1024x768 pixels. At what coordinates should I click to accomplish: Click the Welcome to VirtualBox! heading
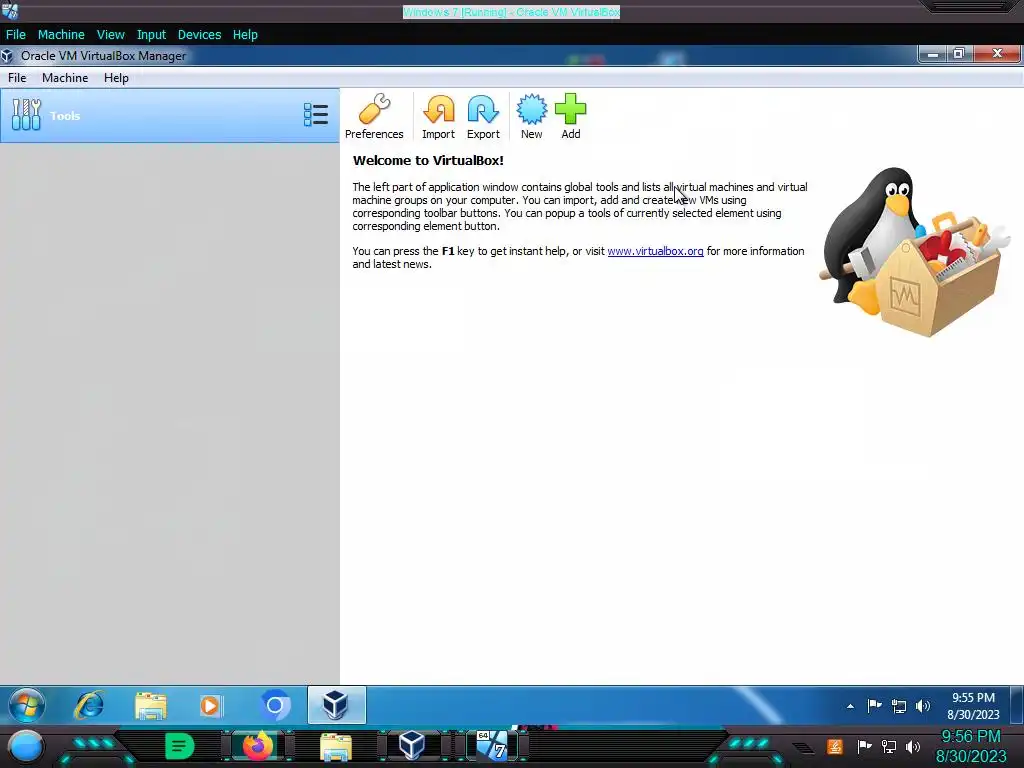coord(428,161)
